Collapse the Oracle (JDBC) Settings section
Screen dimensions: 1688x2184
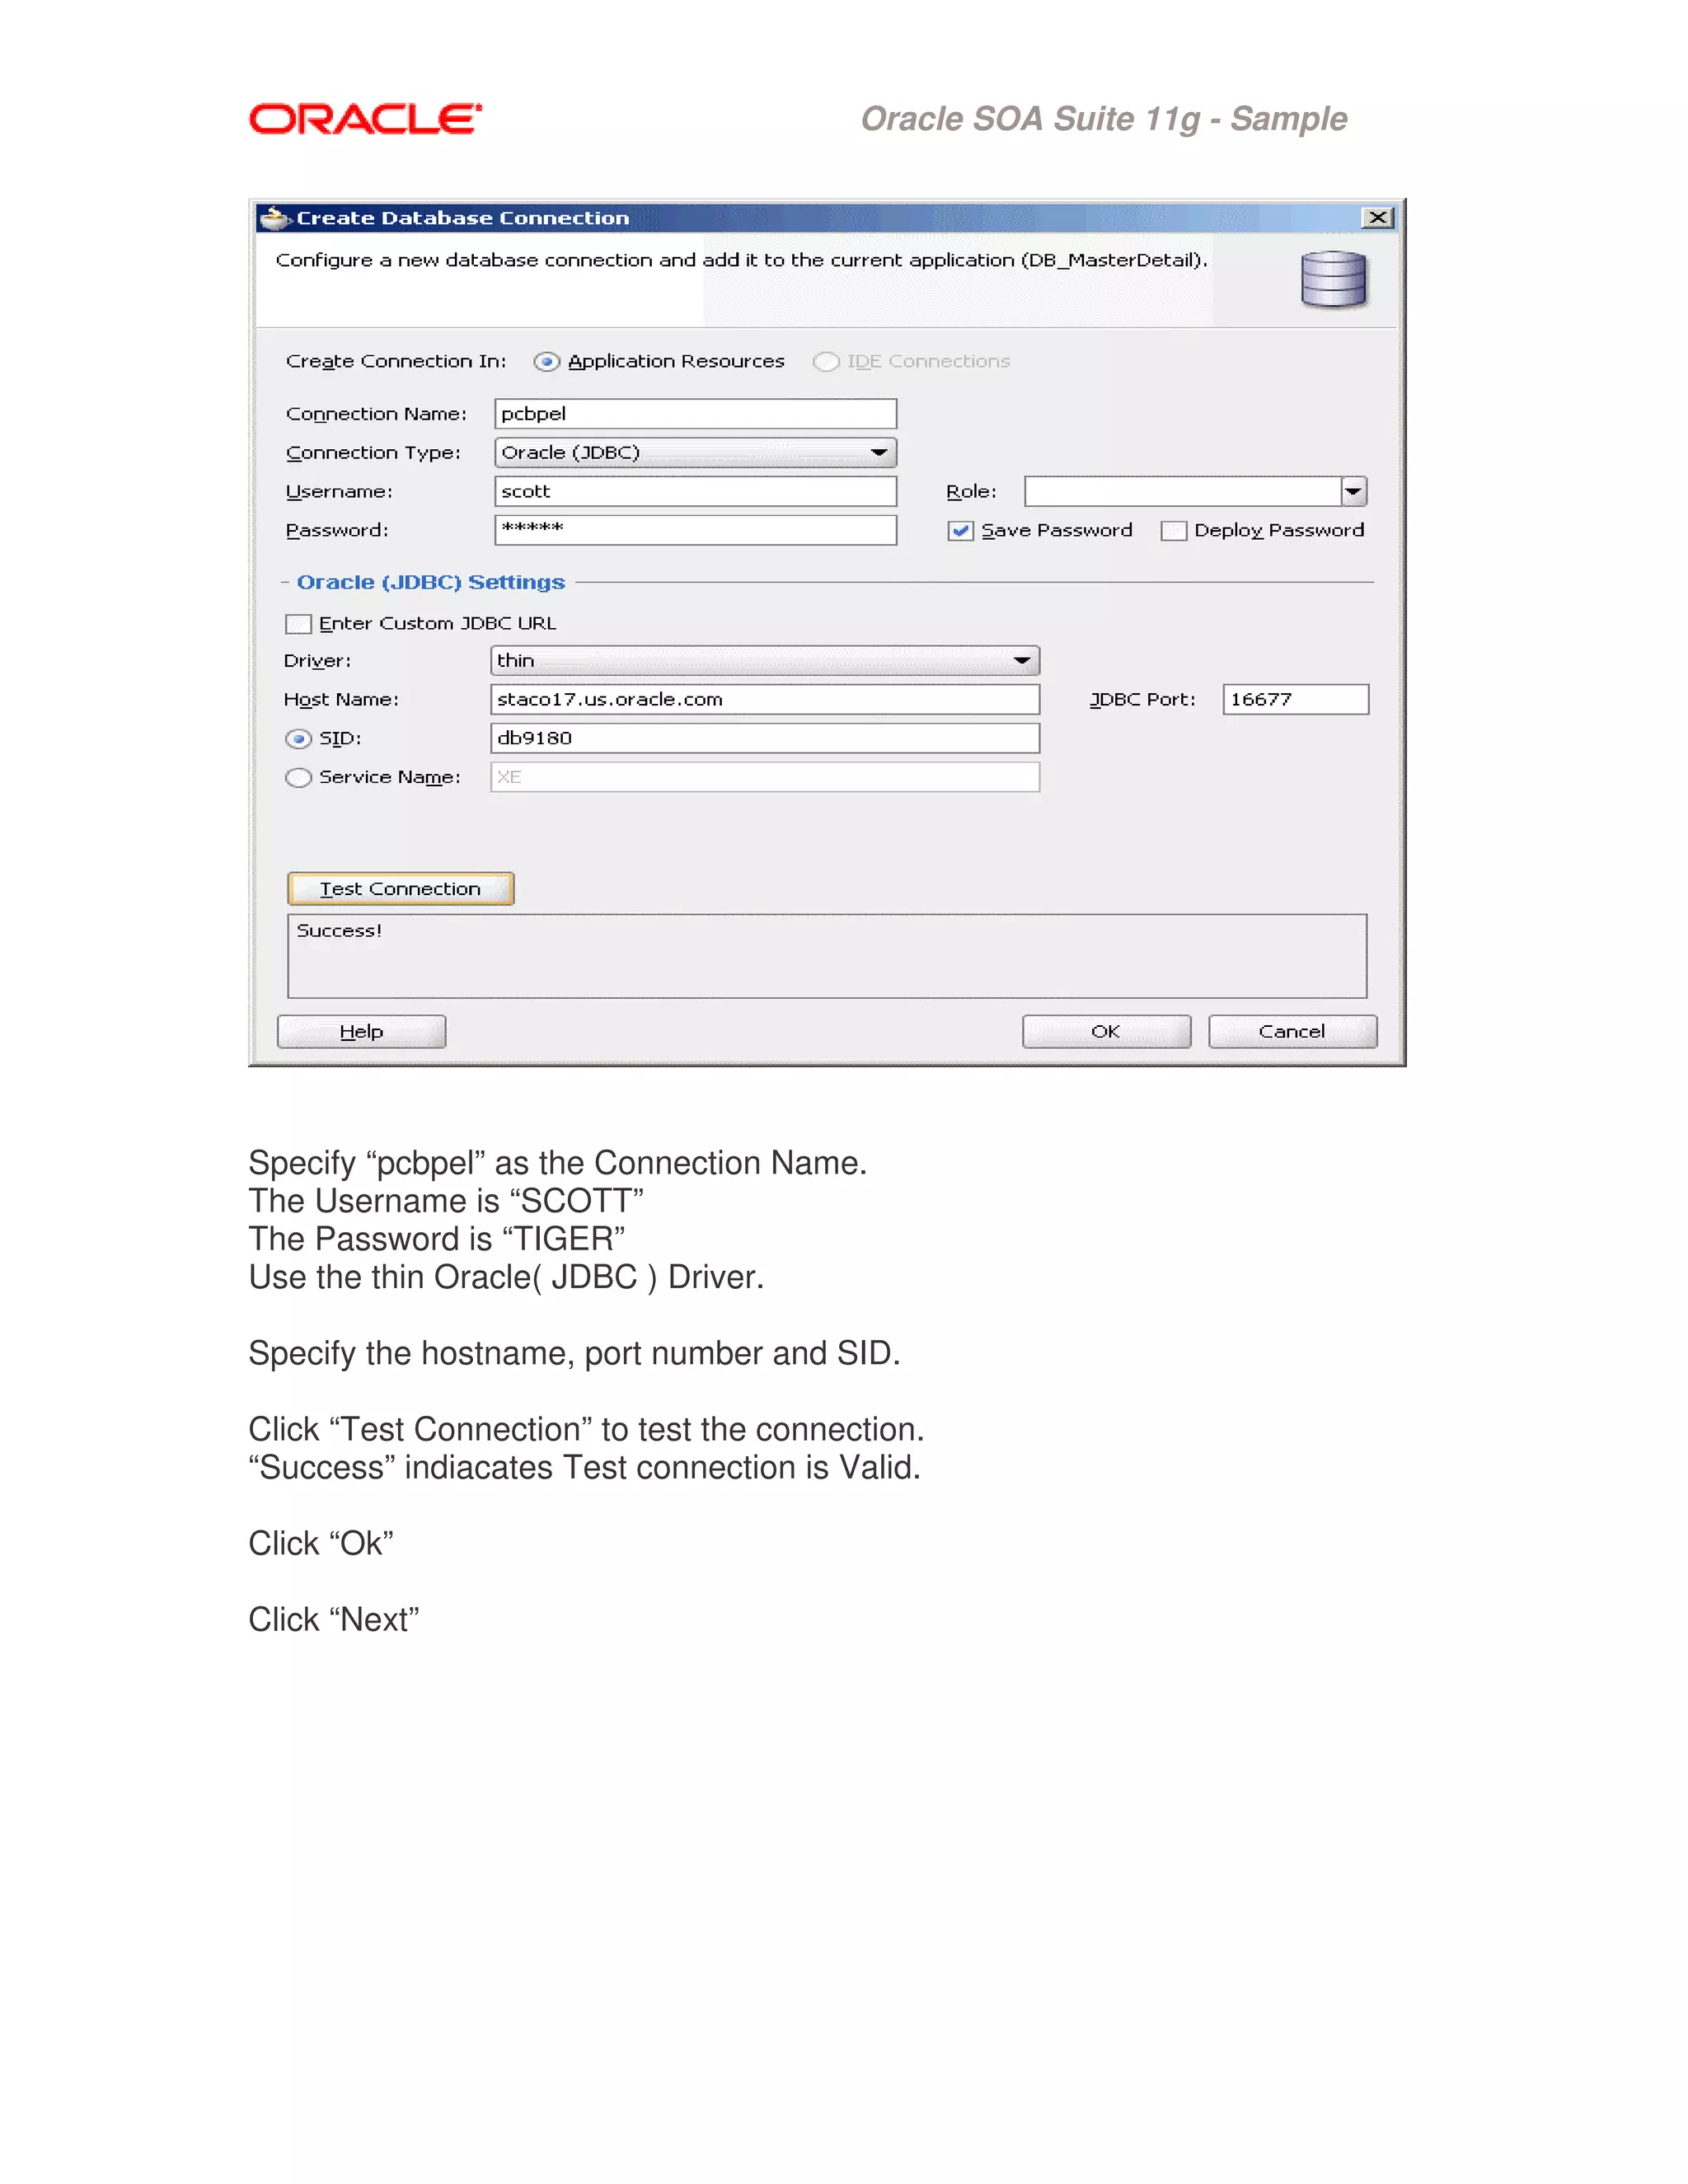[x=285, y=582]
